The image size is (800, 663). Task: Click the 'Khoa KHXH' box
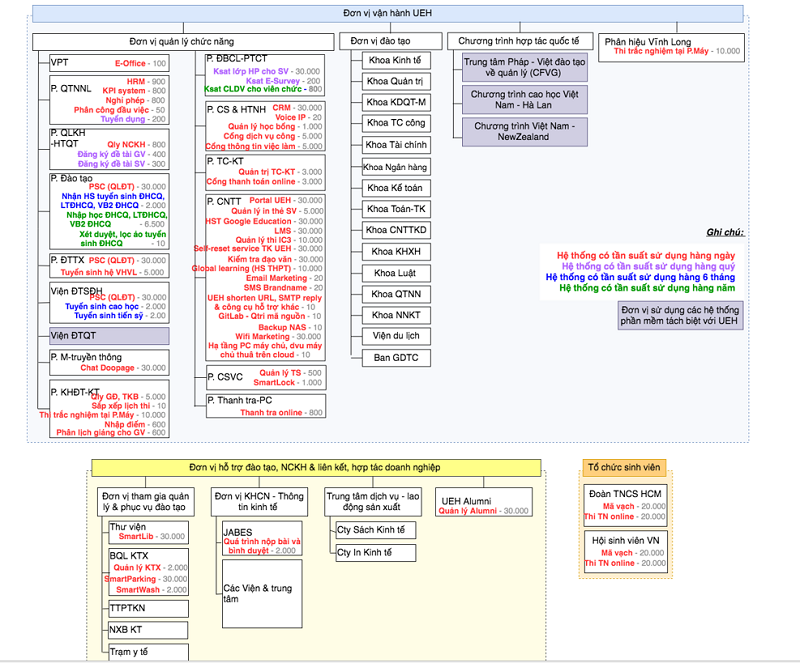396,252
